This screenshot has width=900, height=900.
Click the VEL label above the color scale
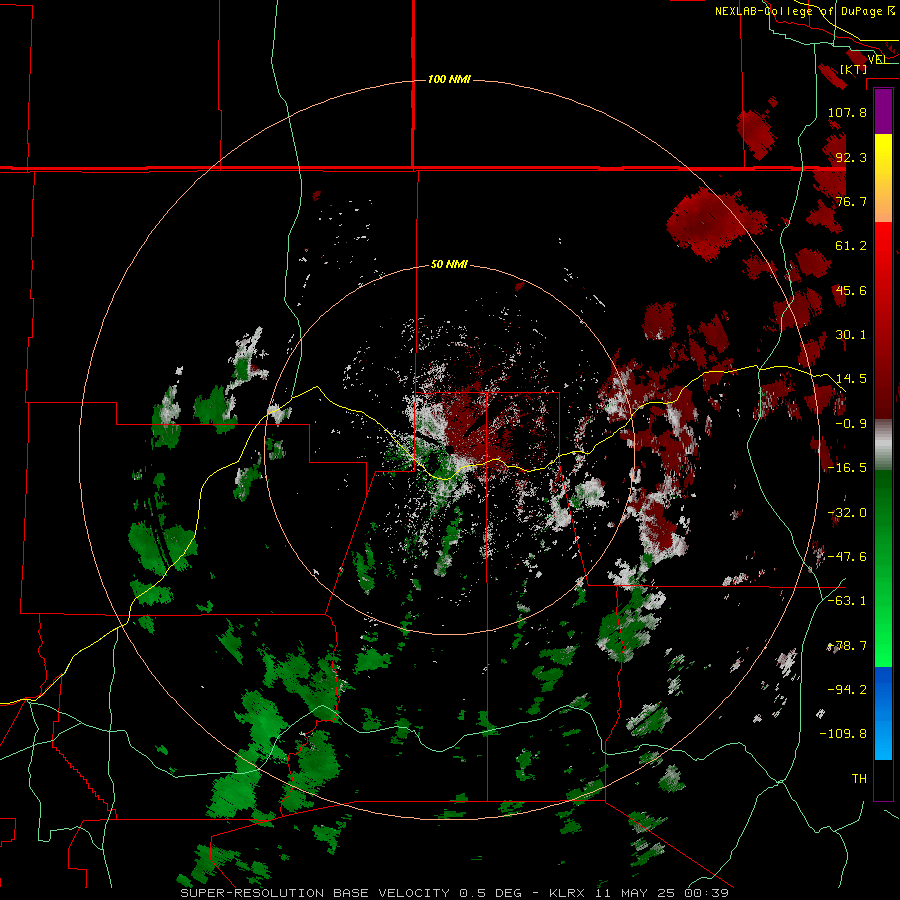click(876, 59)
